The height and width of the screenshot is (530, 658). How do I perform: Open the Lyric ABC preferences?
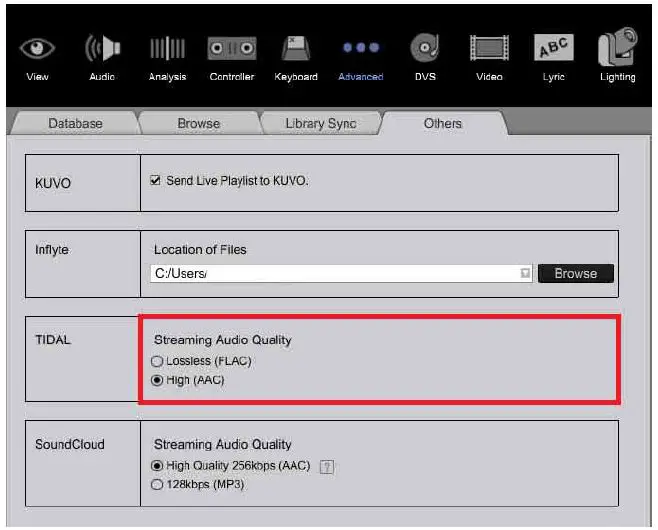[554, 47]
